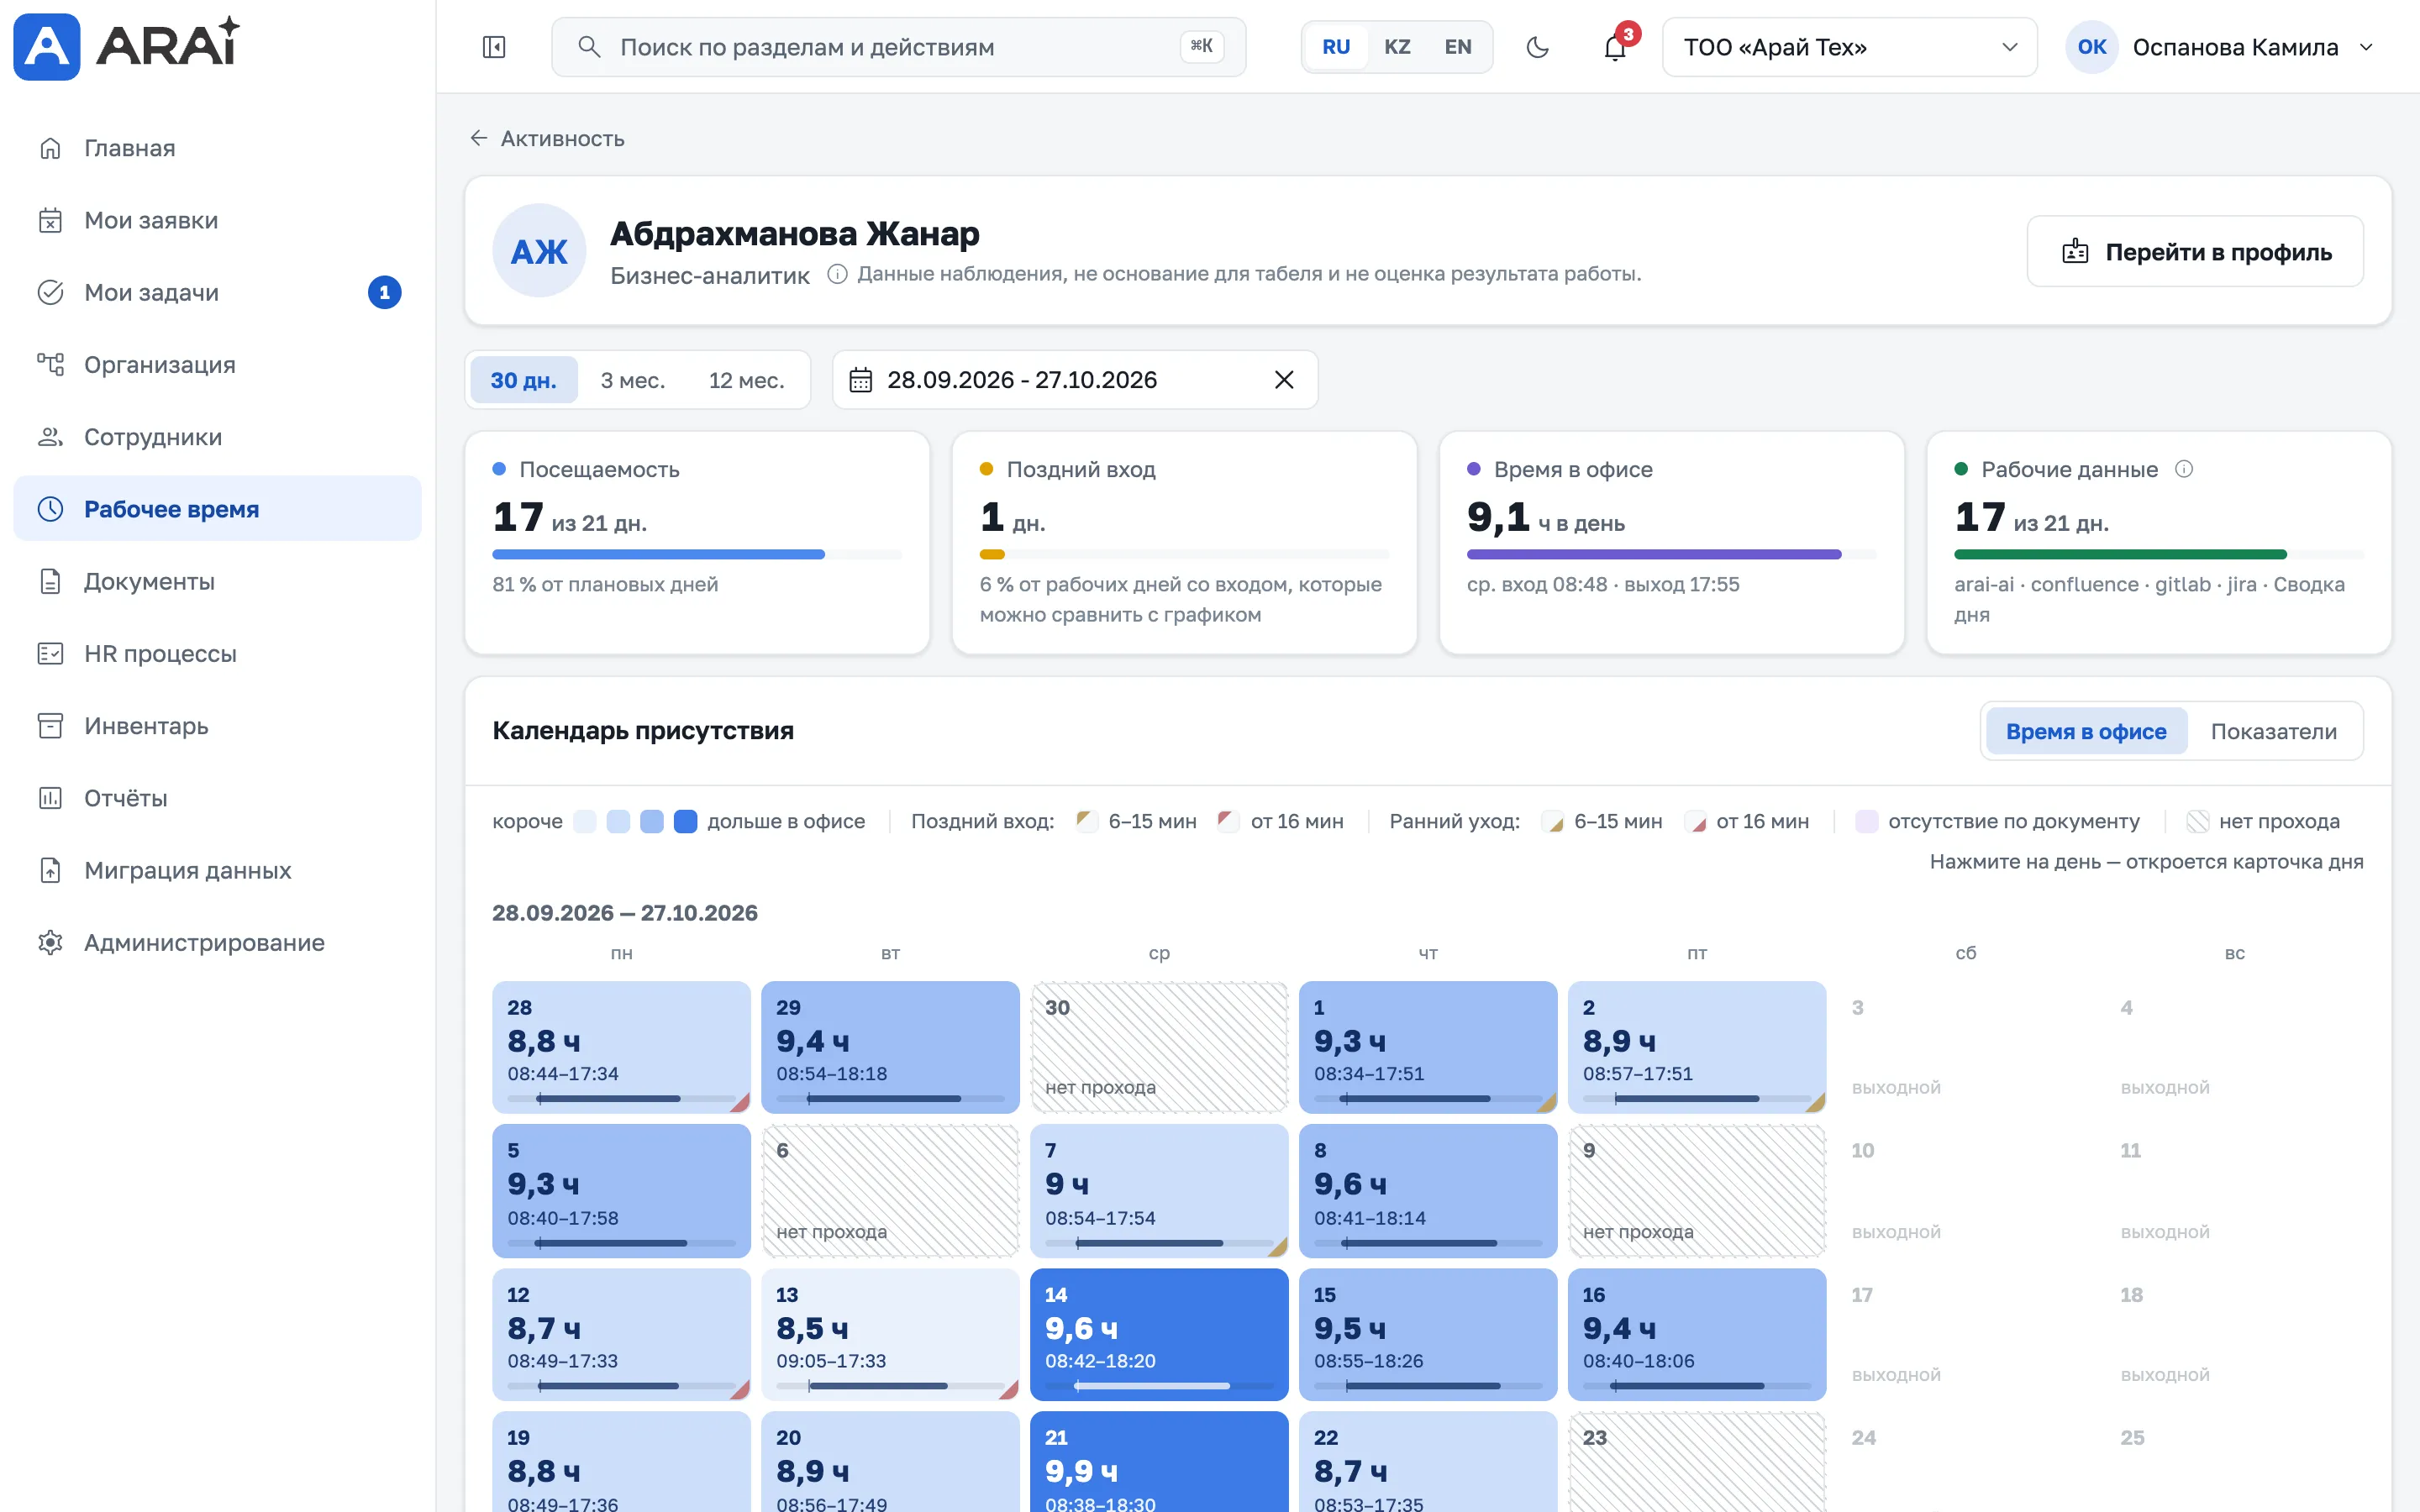The width and height of the screenshot is (2420, 1512).
Task: Collapse the sidebar with the panel icon
Action: click(x=494, y=47)
